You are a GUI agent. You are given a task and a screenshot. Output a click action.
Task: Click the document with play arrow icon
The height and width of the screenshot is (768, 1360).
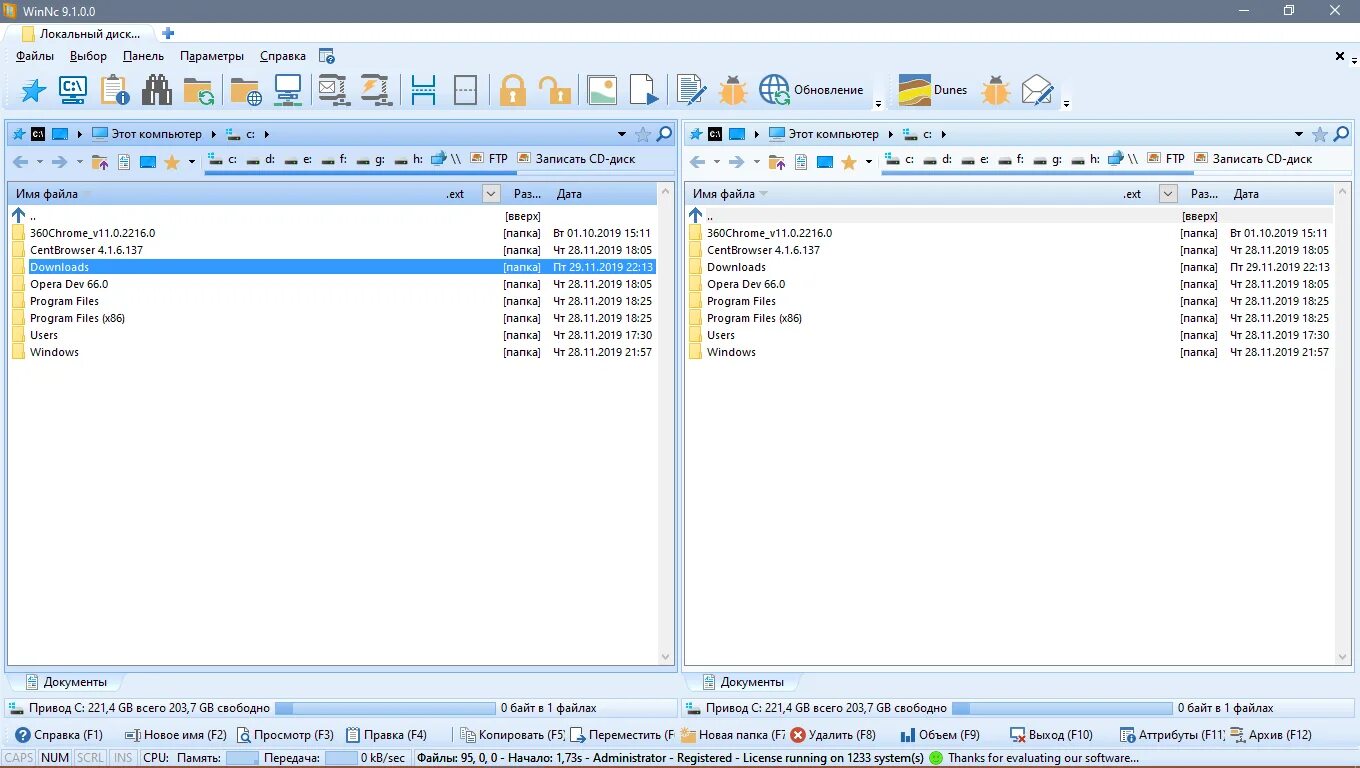point(644,90)
